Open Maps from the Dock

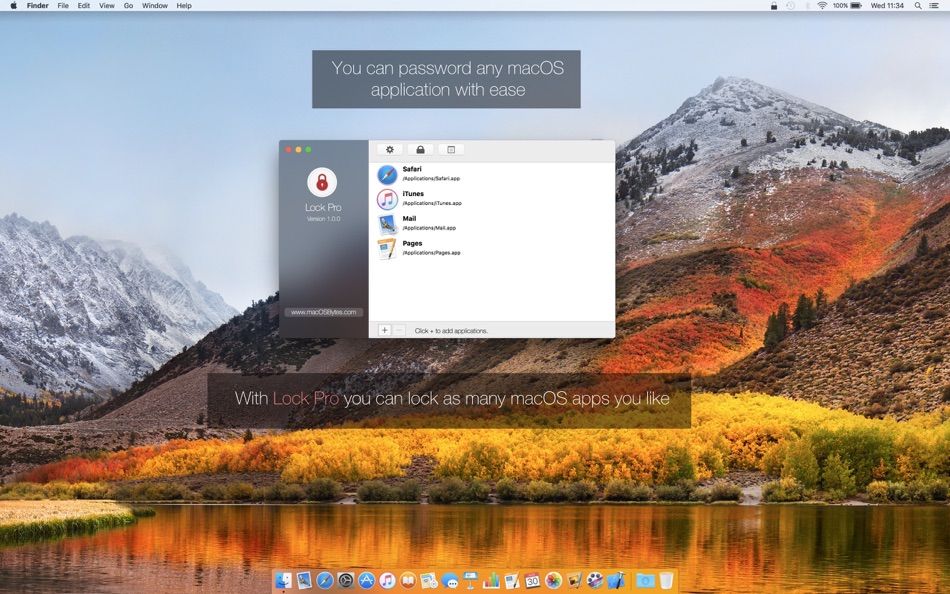[429, 581]
